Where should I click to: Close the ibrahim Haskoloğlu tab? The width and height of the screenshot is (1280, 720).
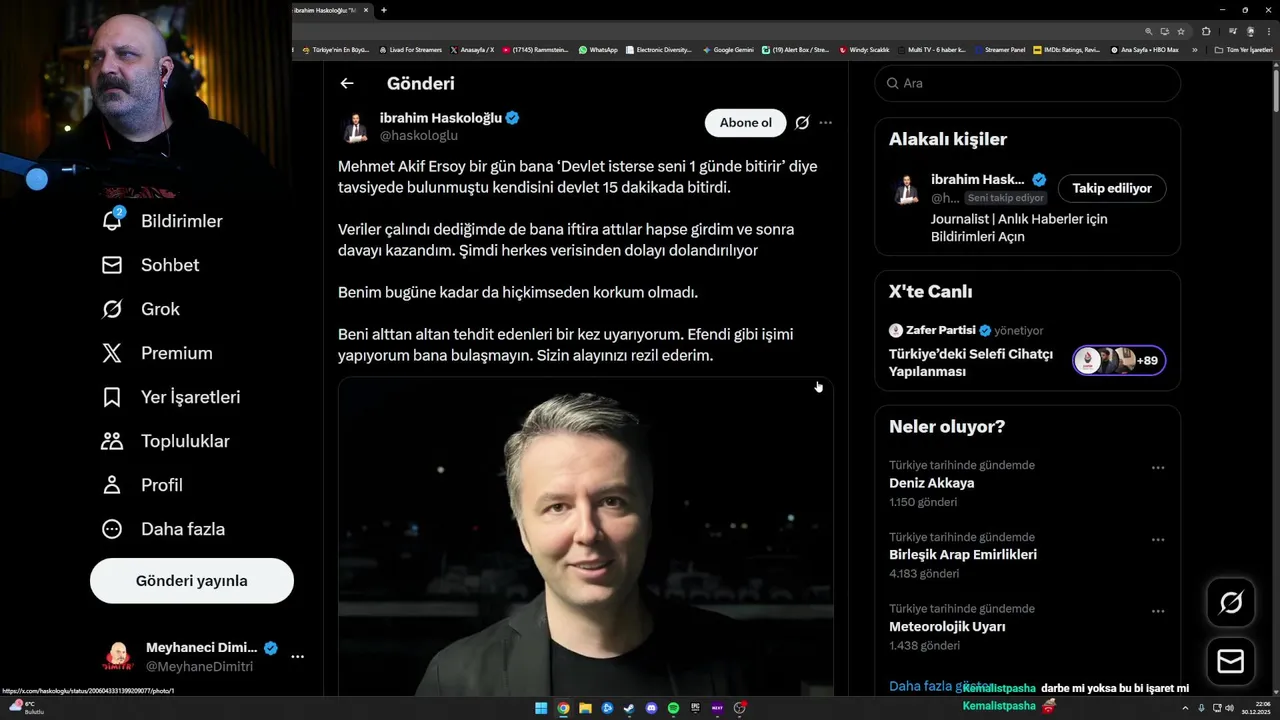coord(366,10)
